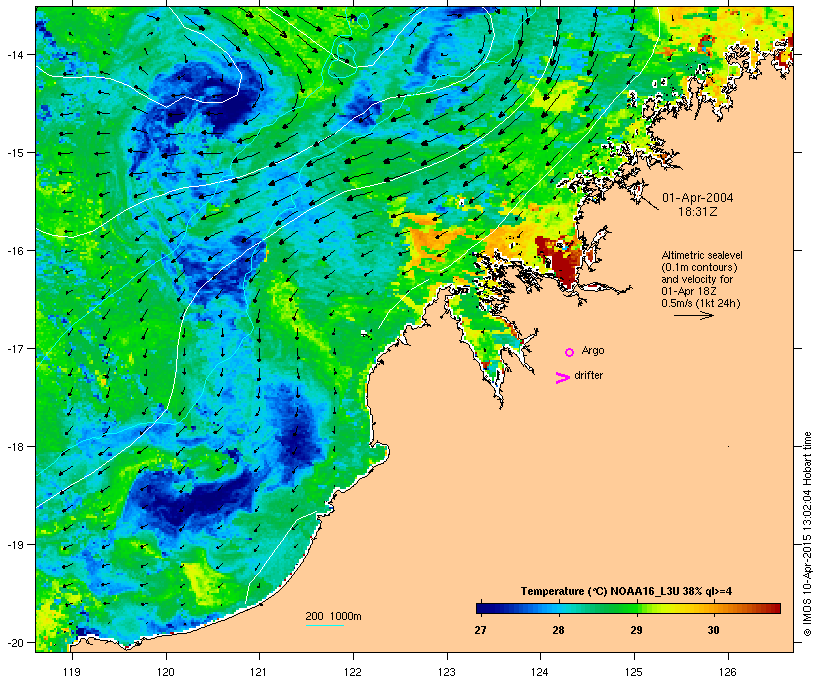820x680 pixels.
Task: Click the date text '01-Apr-2004'
Action: pos(698,198)
